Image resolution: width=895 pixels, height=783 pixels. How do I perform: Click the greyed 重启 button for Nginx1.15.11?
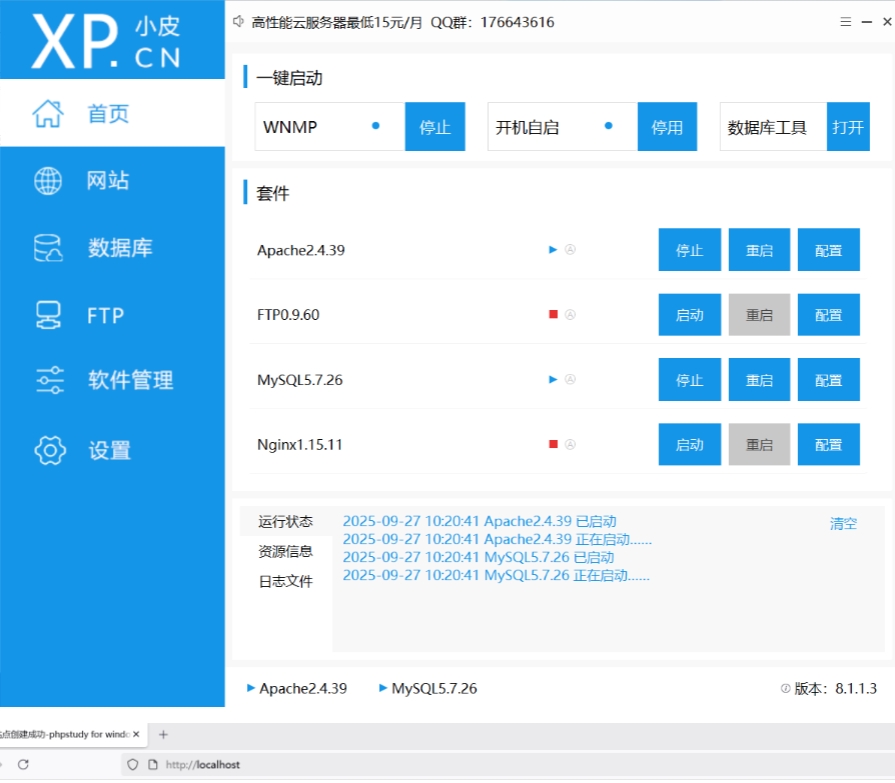pyautogui.click(x=759, y=445)
